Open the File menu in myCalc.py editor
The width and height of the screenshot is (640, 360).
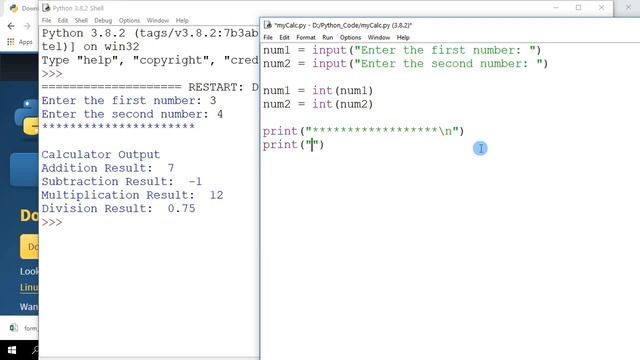pos(268,38)
